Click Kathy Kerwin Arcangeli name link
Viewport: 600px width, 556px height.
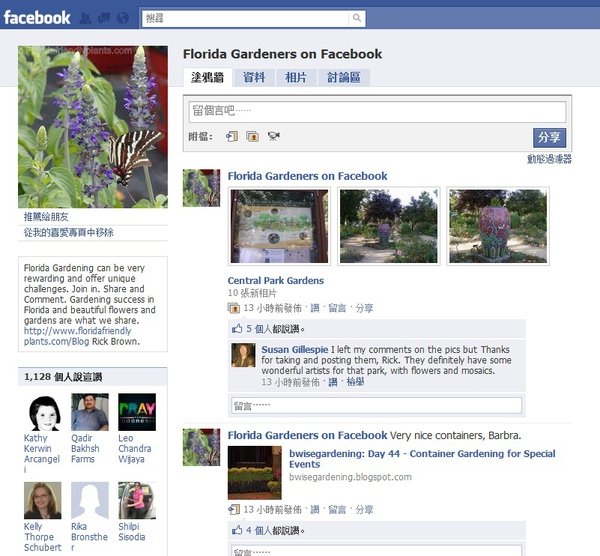click(x=42, y=453)
